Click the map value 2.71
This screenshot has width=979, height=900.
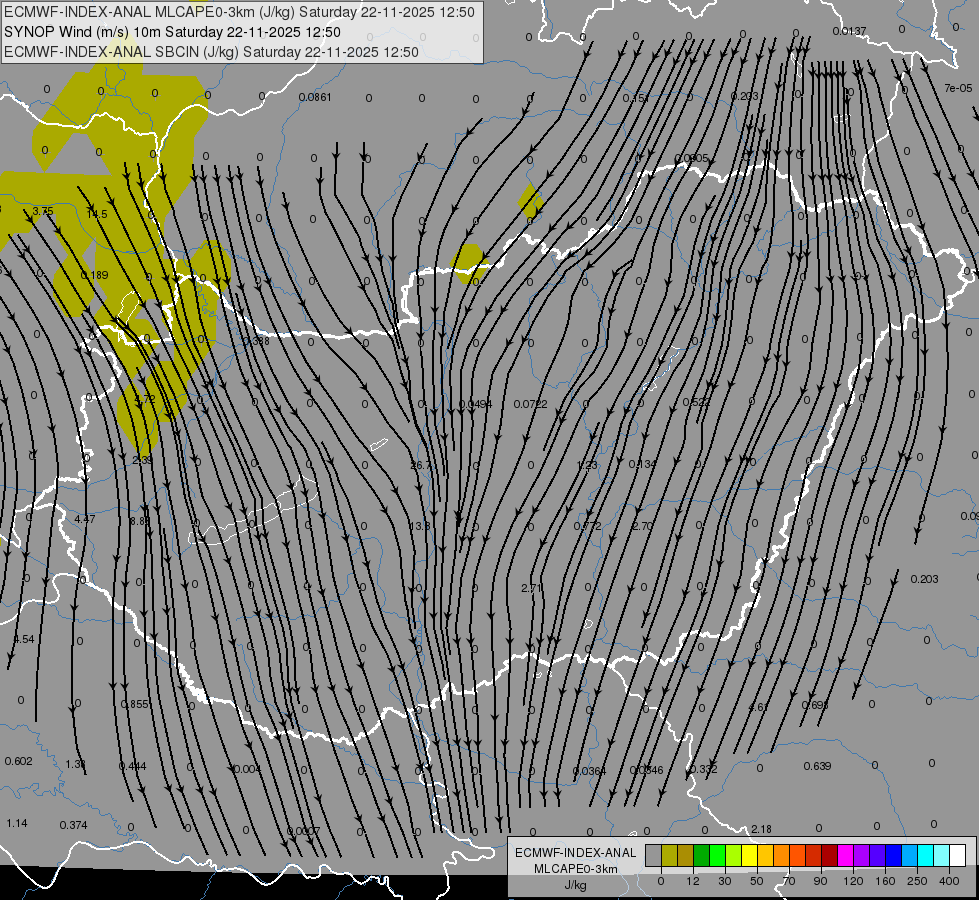point(531,588)
